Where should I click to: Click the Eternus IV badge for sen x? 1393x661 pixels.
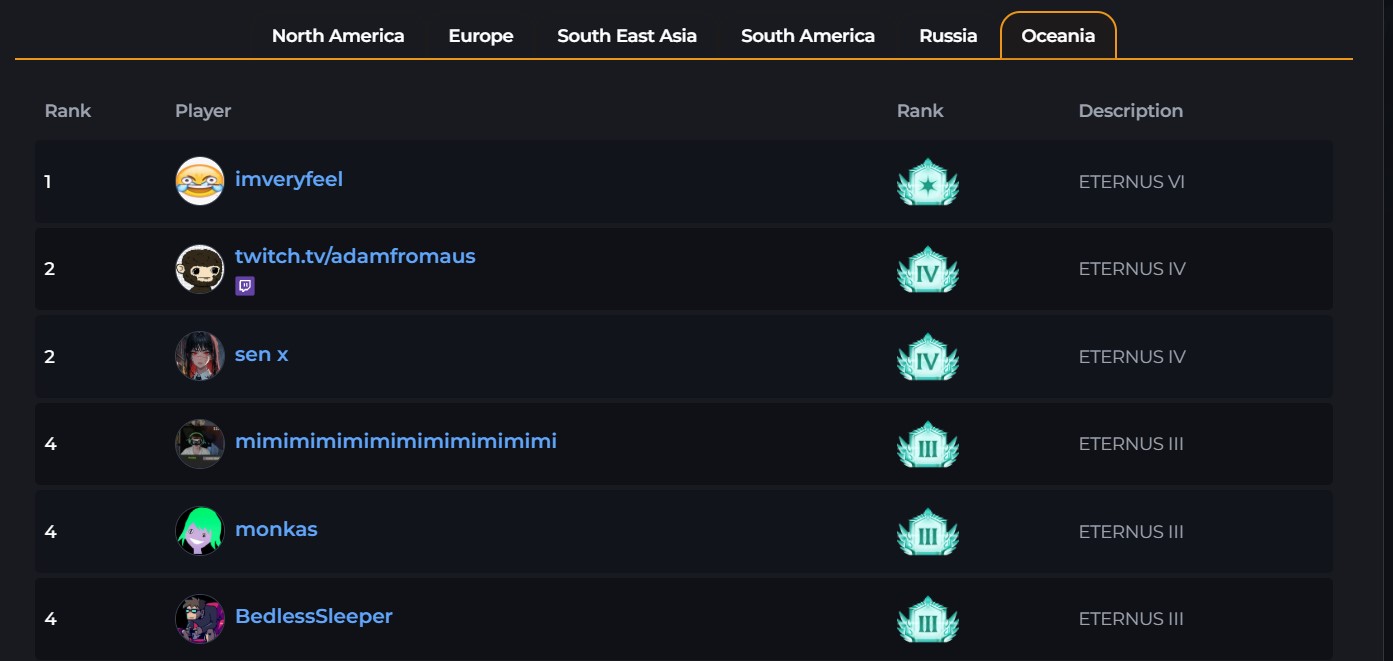coord(928,357)
